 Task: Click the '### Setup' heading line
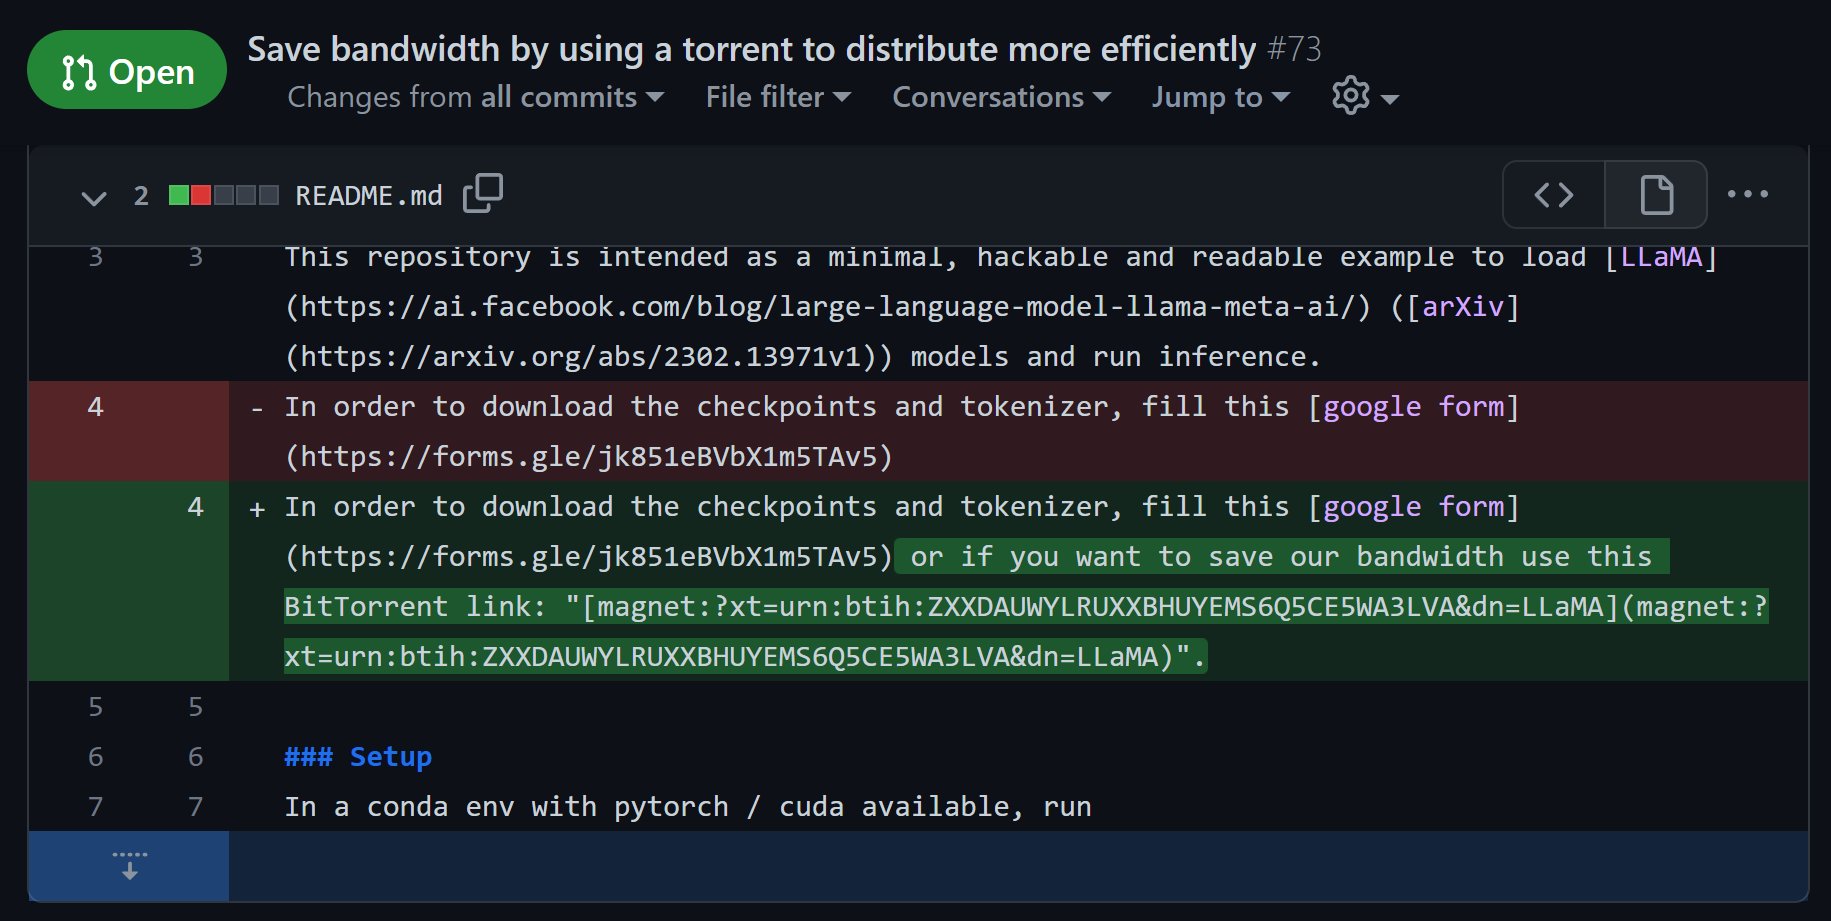click(x=358, y=757)
